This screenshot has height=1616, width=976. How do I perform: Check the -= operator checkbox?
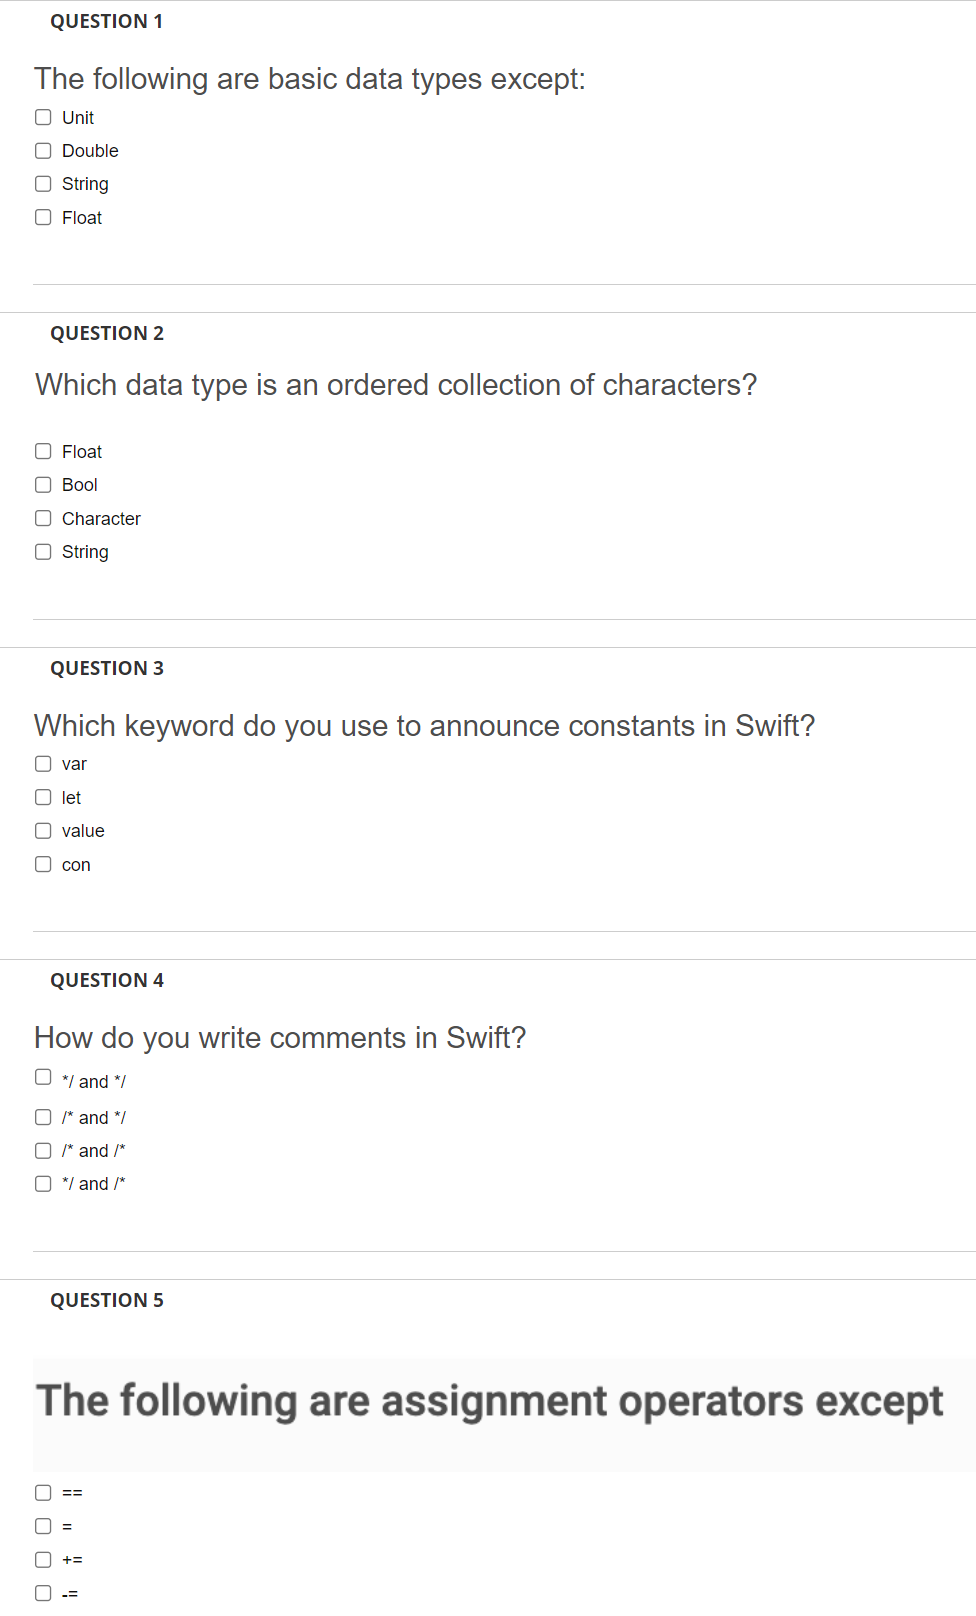tap(43, 1593)
